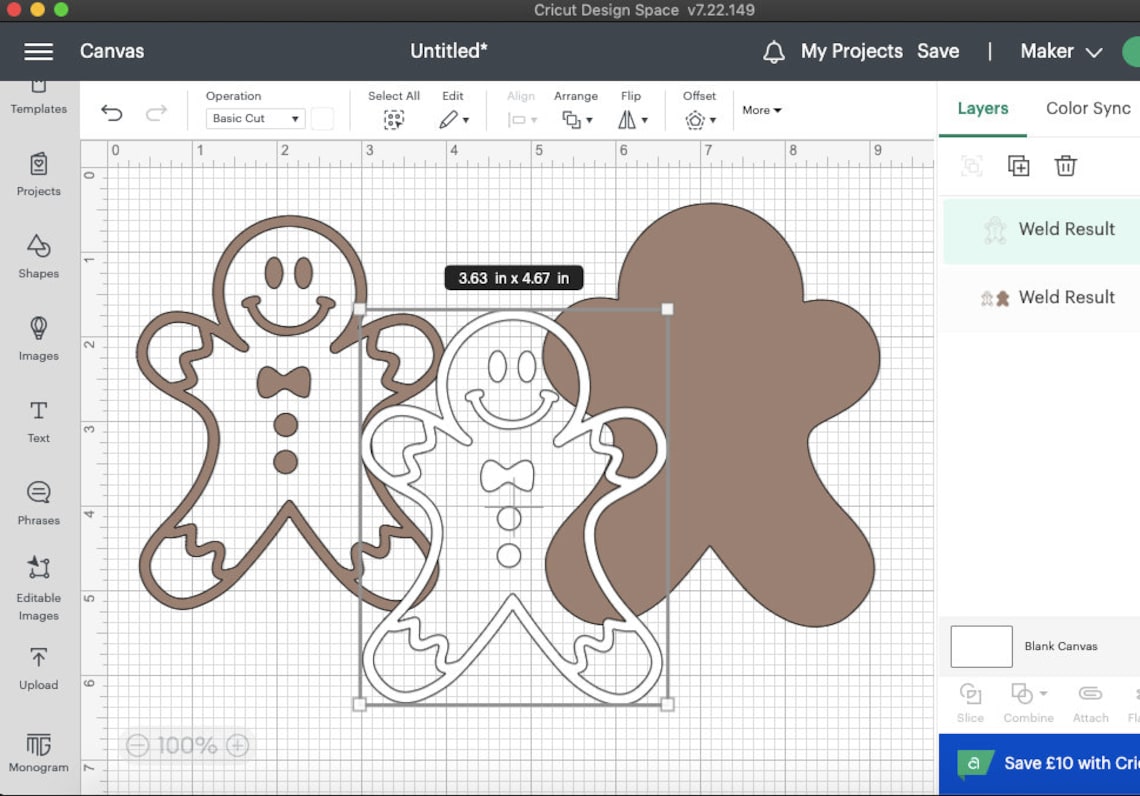Open the Basic Cut operation dropdown

pyautogui.click(x=254, y=118)
